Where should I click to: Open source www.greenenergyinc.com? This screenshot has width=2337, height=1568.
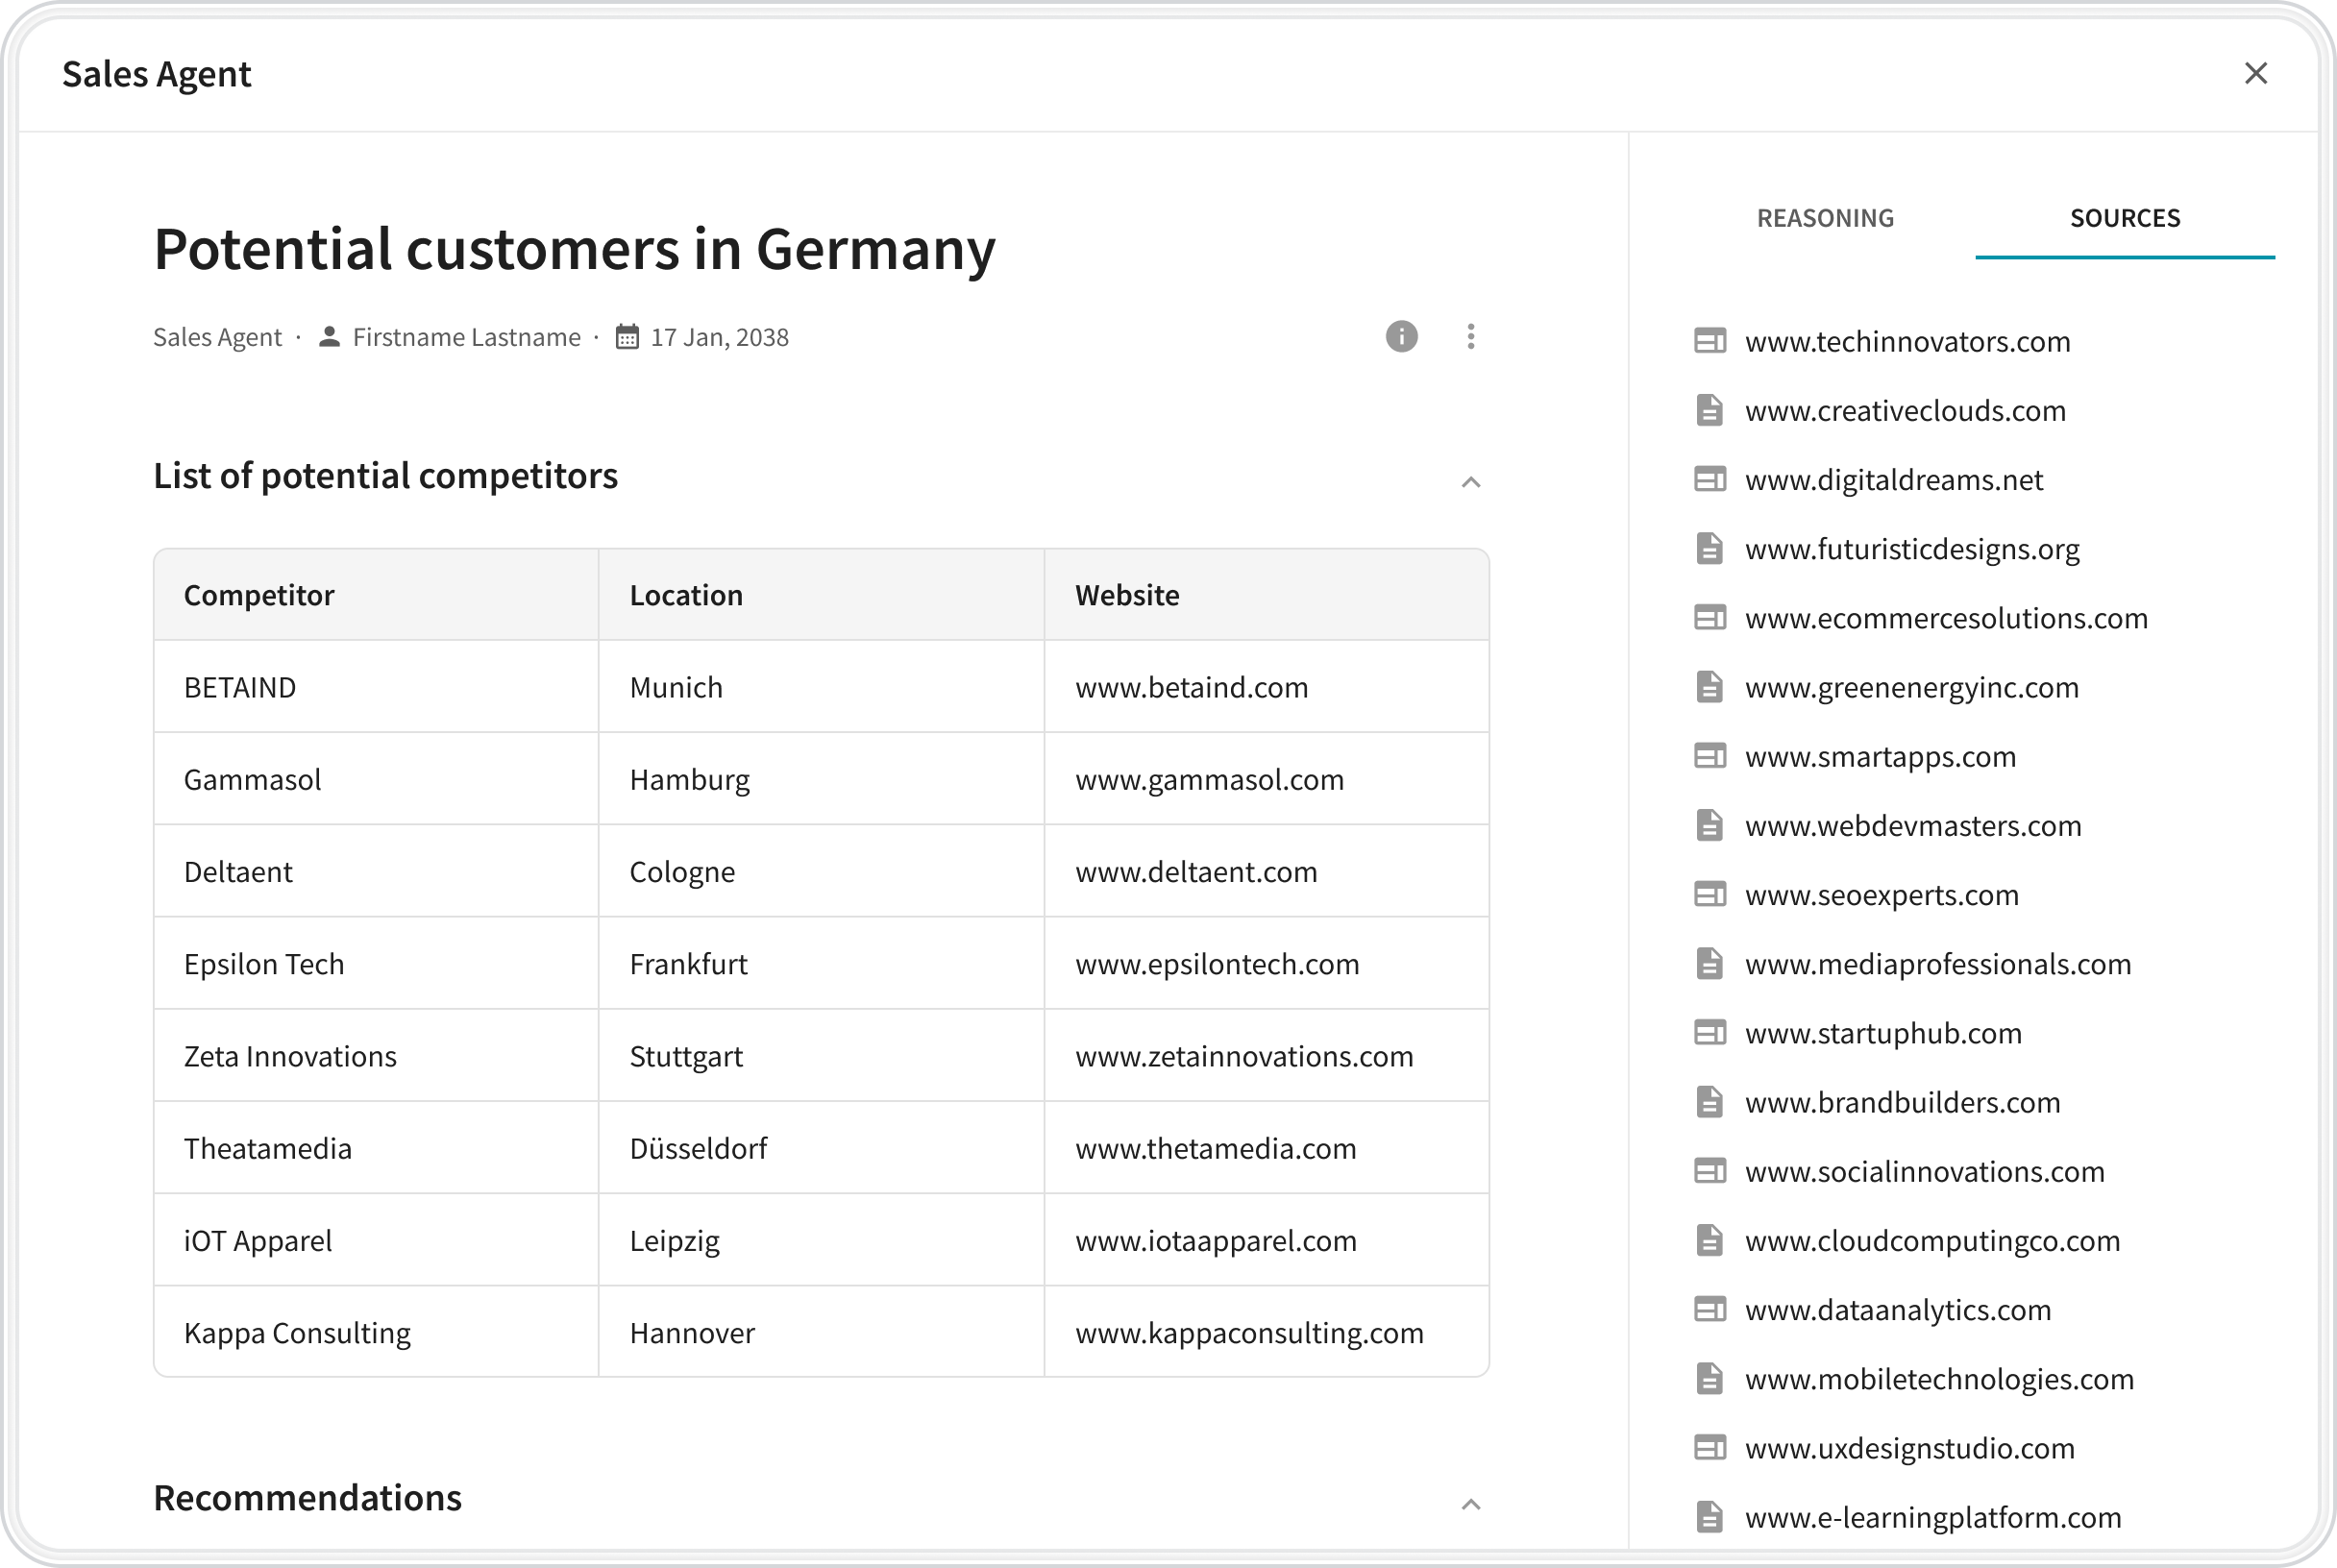tap(1911, 688)
